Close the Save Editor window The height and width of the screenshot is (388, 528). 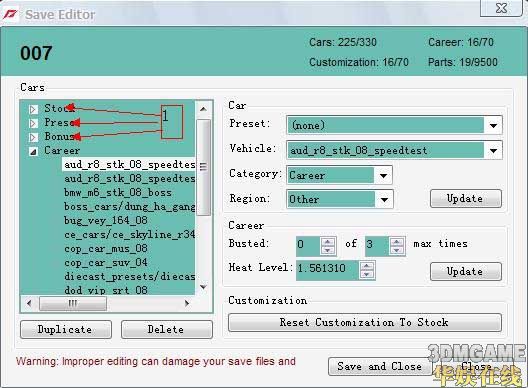(x=501, y=8)
